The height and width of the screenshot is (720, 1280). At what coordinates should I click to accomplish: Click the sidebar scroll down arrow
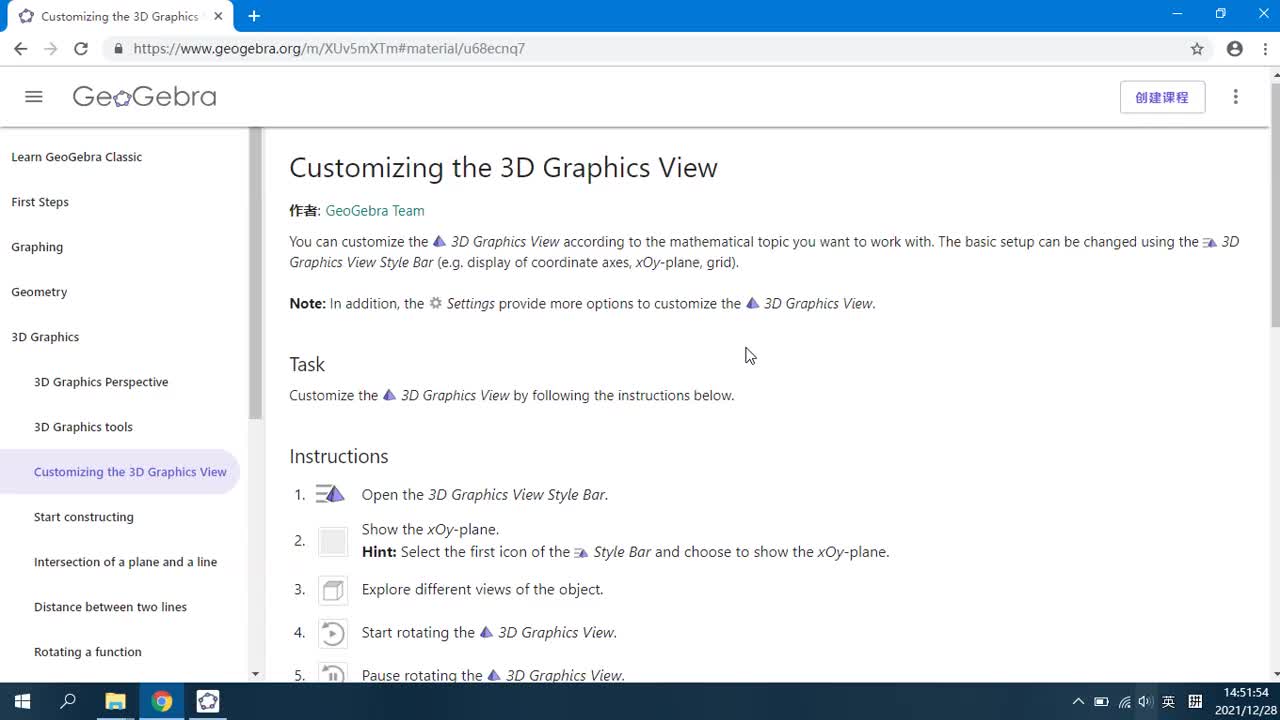(x=255, y=675)
